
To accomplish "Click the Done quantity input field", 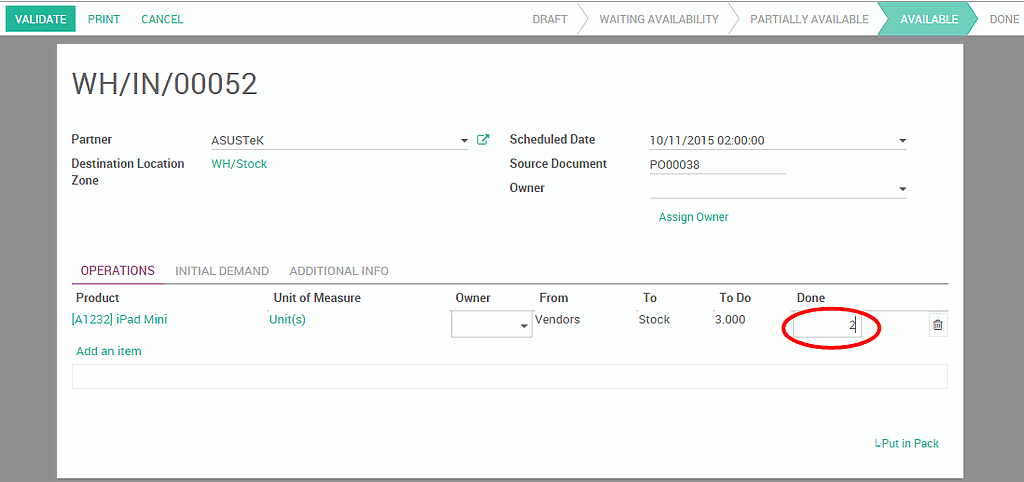I will click(826, 326).
